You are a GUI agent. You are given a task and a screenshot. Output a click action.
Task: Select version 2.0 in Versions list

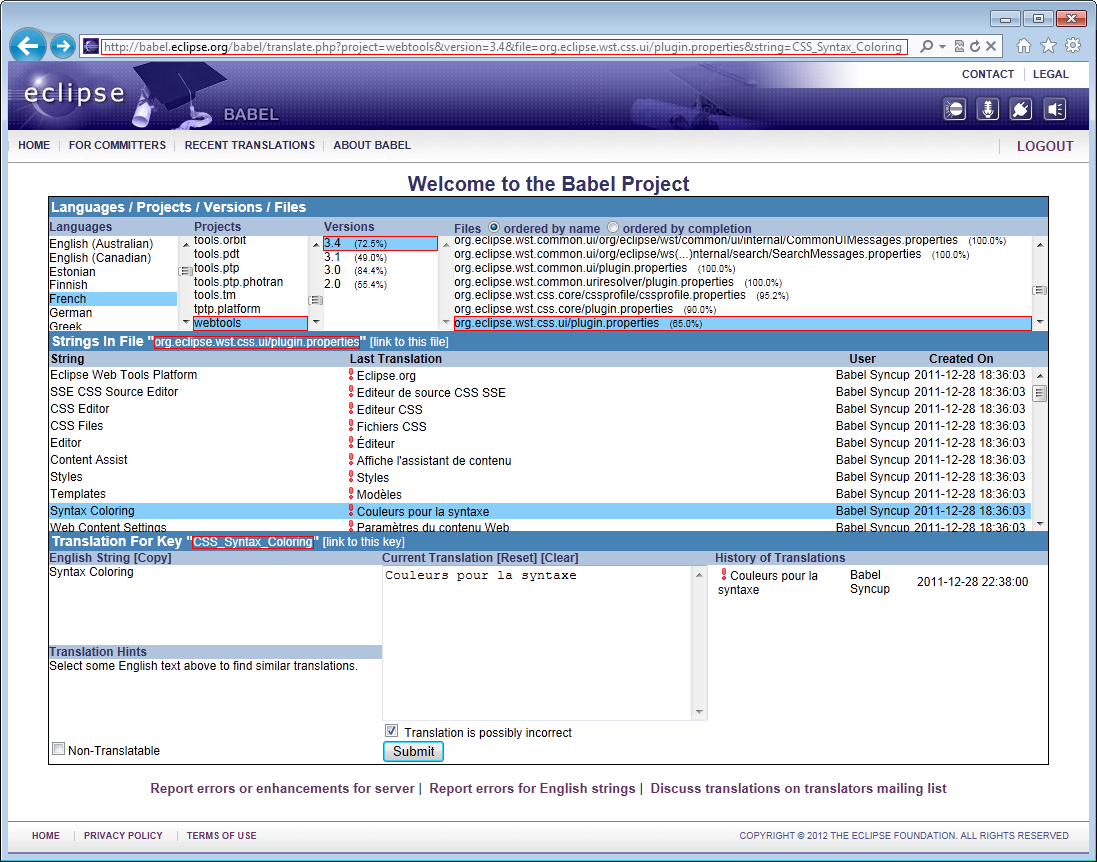pyautogui.click(x=381, y=284)
